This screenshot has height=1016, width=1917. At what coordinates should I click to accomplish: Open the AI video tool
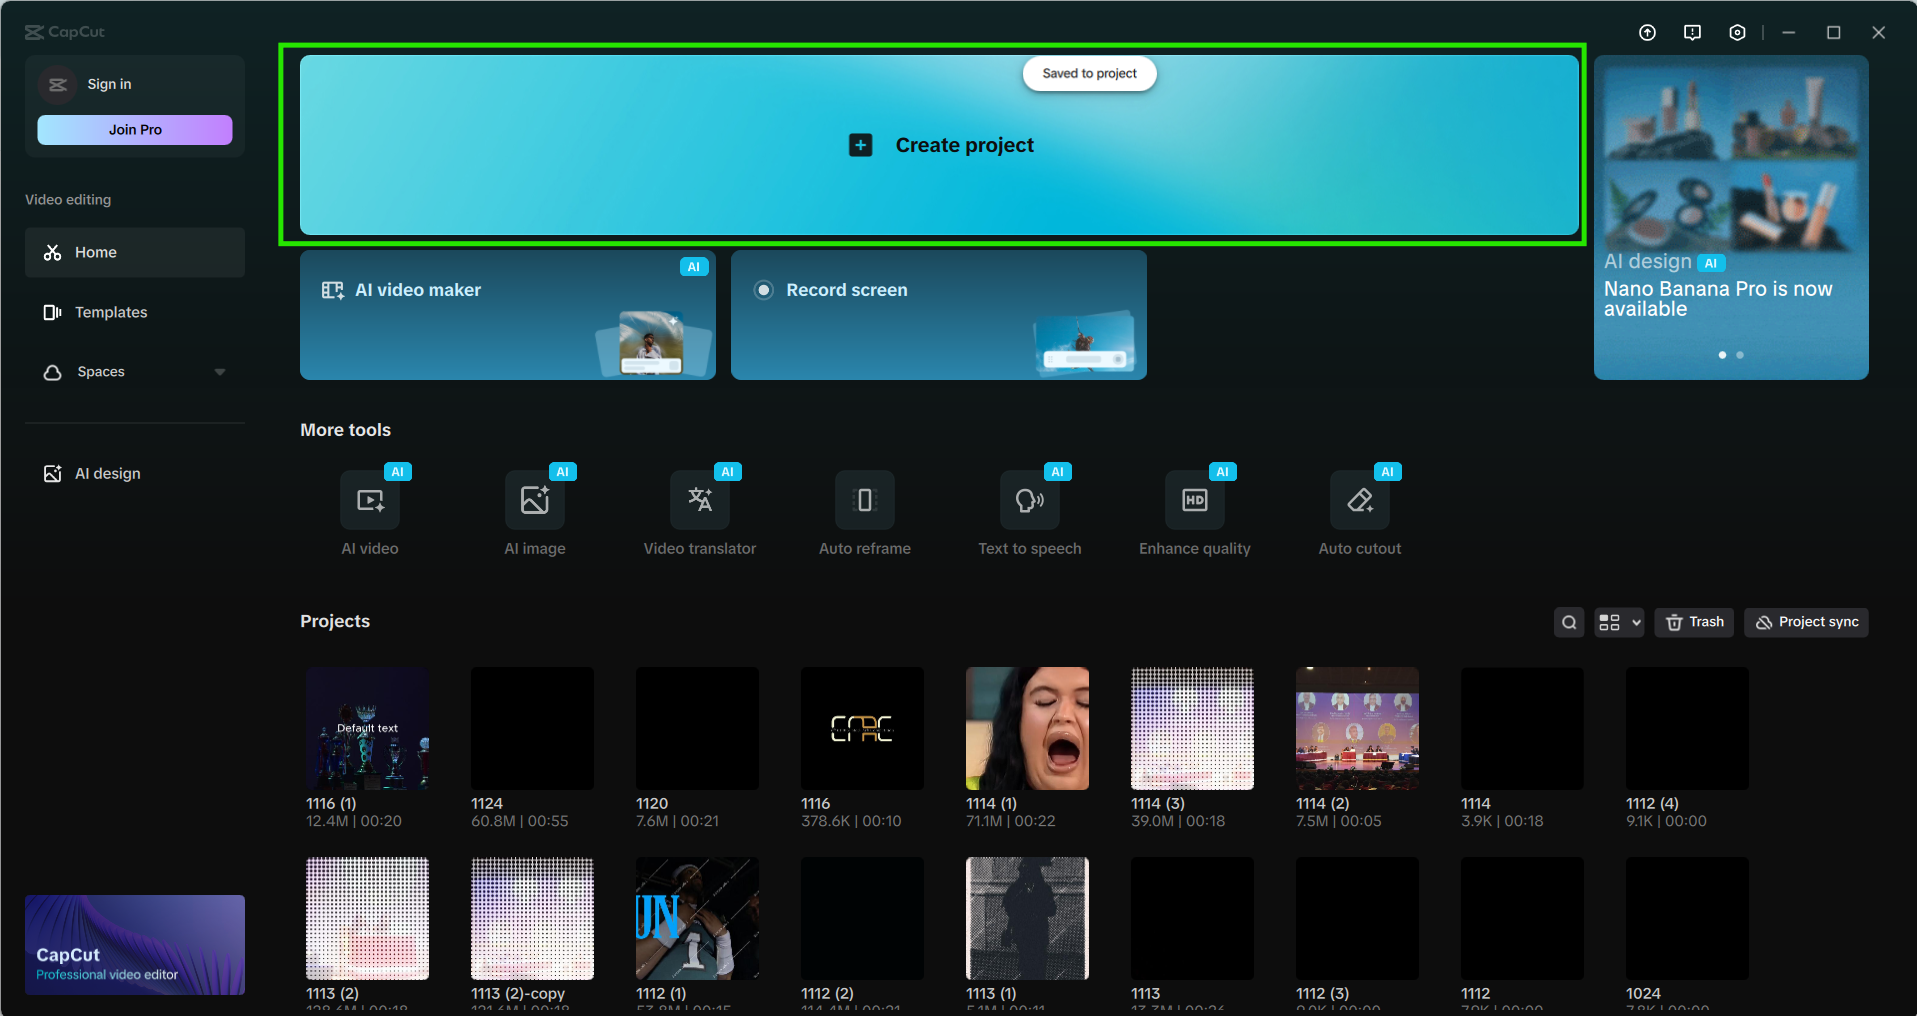tap(370, 501)
